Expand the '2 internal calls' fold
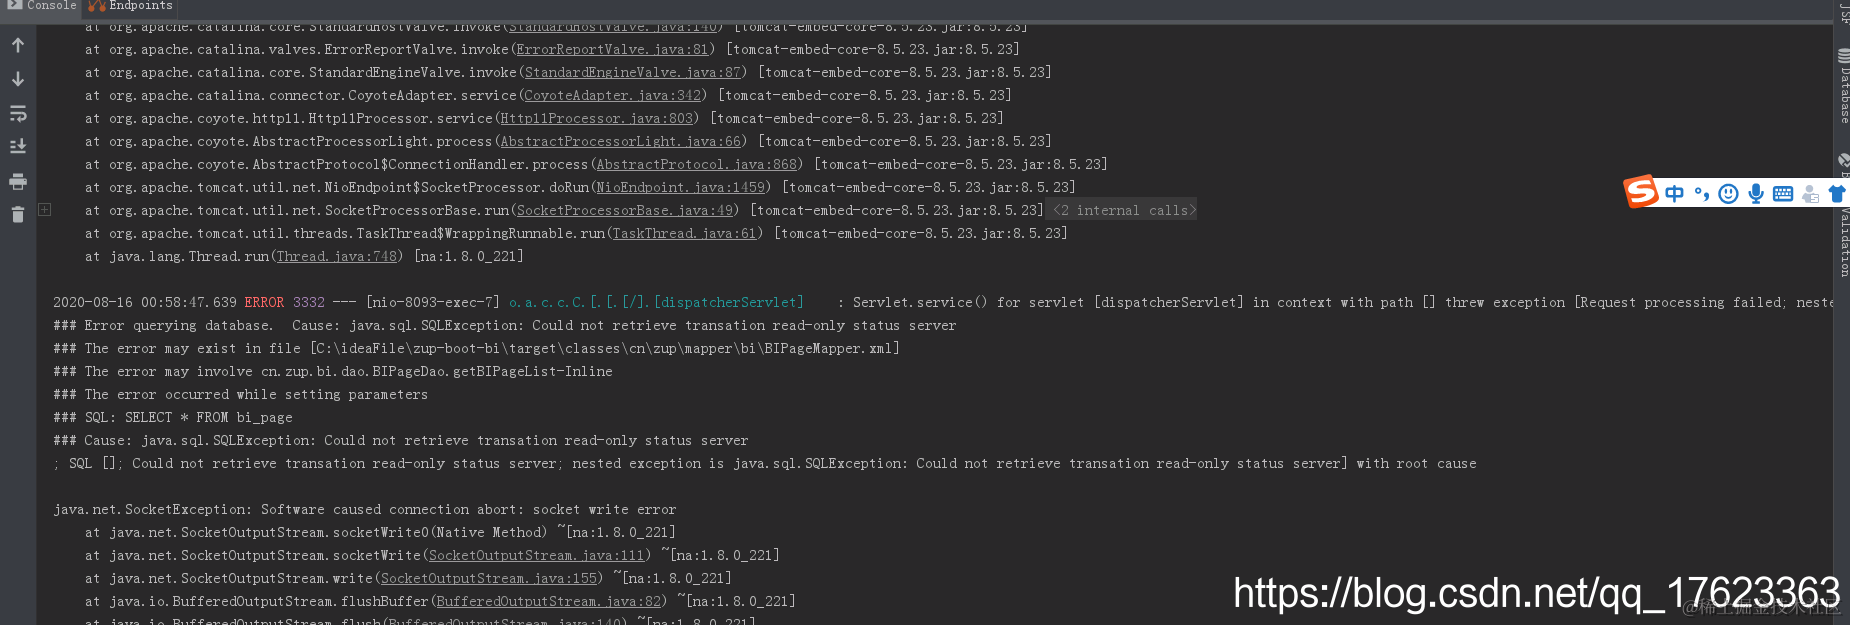 click(1124, 210)
